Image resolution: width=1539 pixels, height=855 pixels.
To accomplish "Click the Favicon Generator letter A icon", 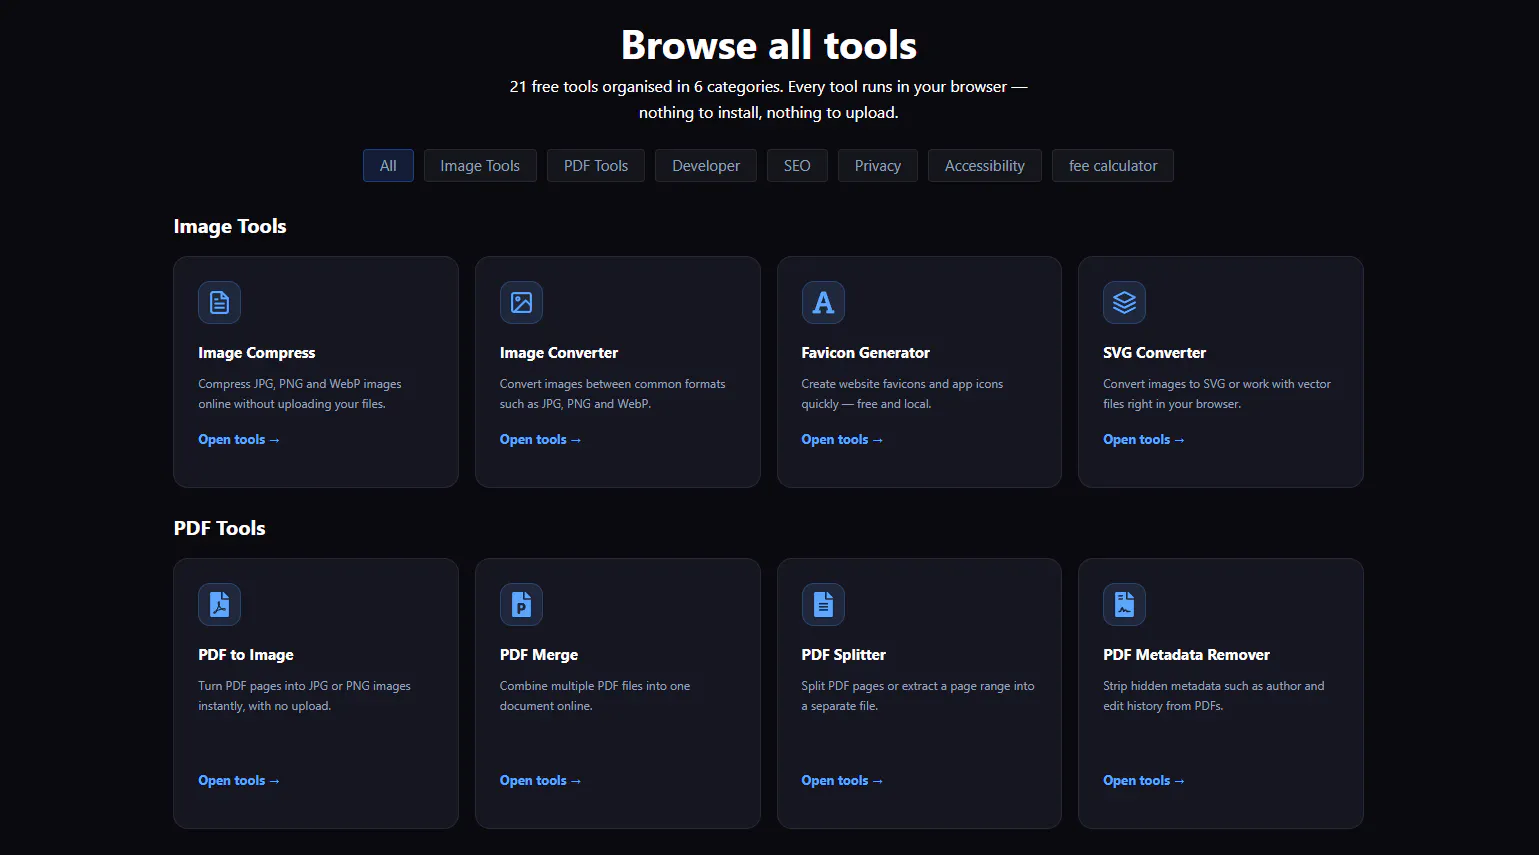I will tap(823, 302).
